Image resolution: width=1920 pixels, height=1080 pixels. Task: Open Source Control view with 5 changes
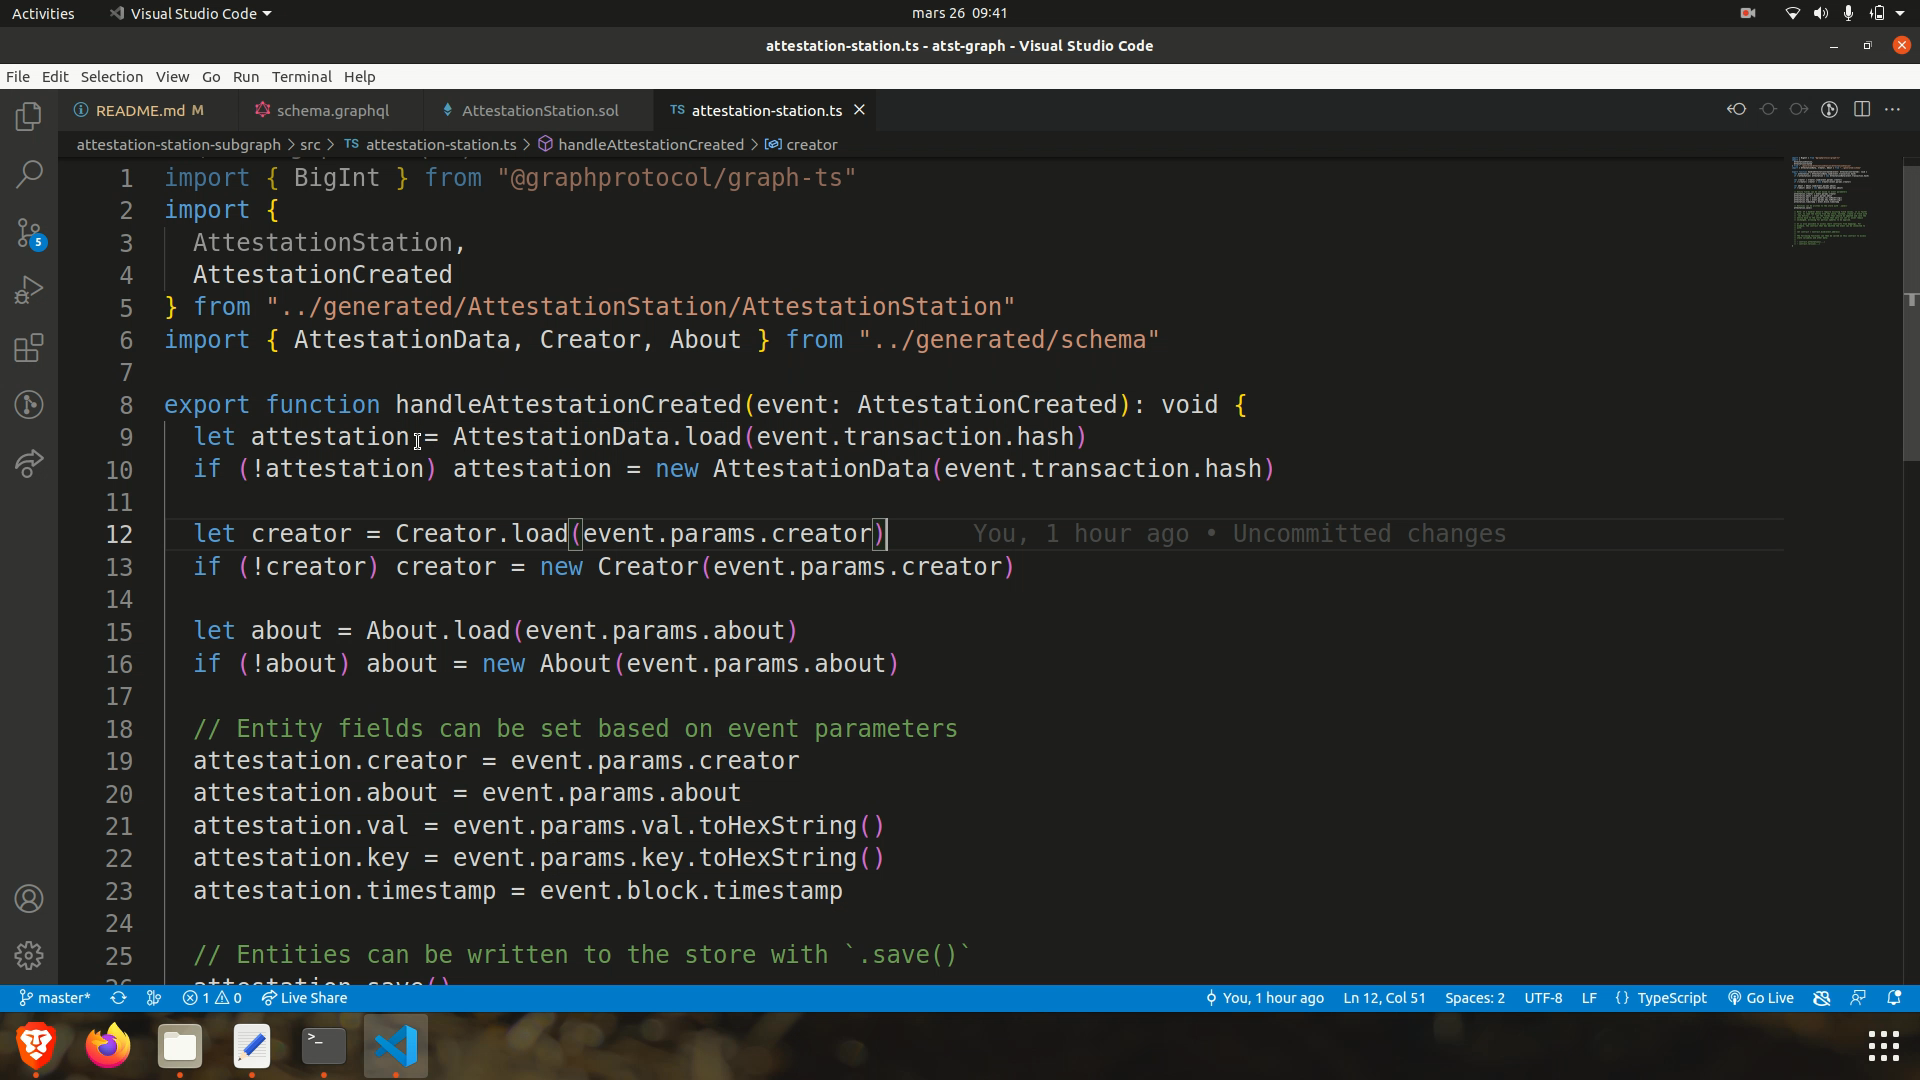(x=29, y=233)
